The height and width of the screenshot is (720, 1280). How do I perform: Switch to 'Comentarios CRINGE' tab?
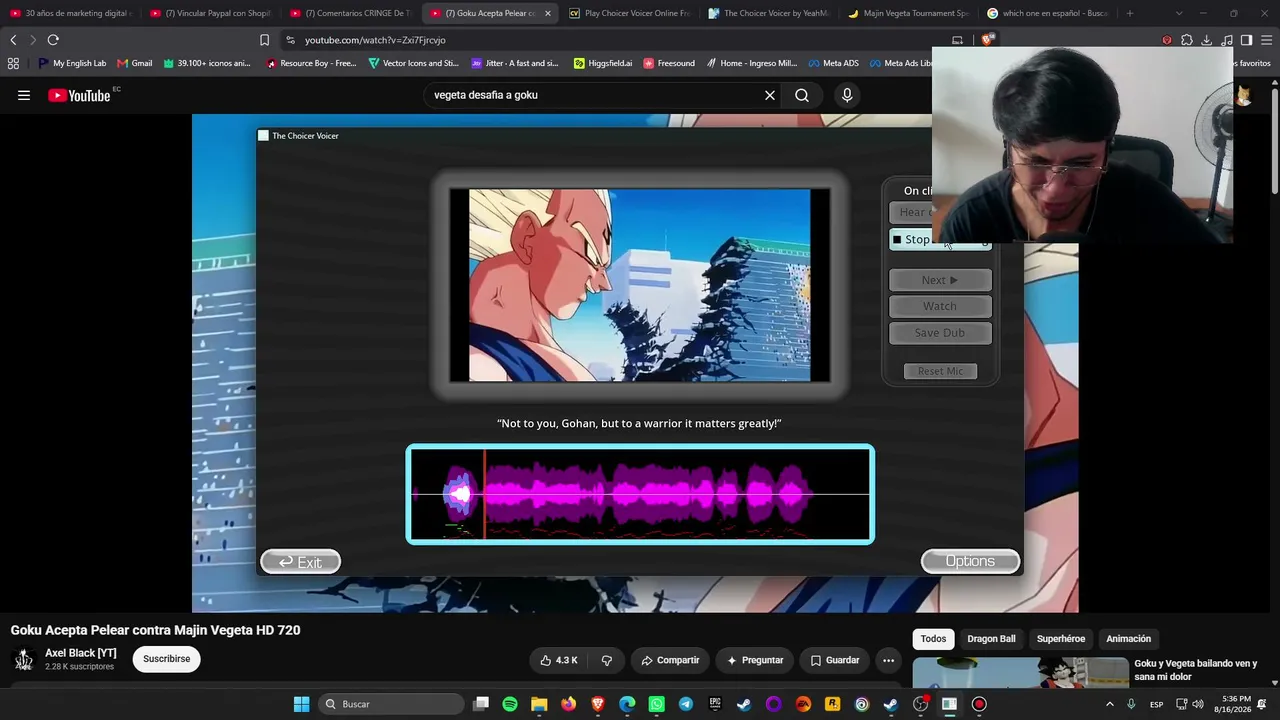coord(350,13)
